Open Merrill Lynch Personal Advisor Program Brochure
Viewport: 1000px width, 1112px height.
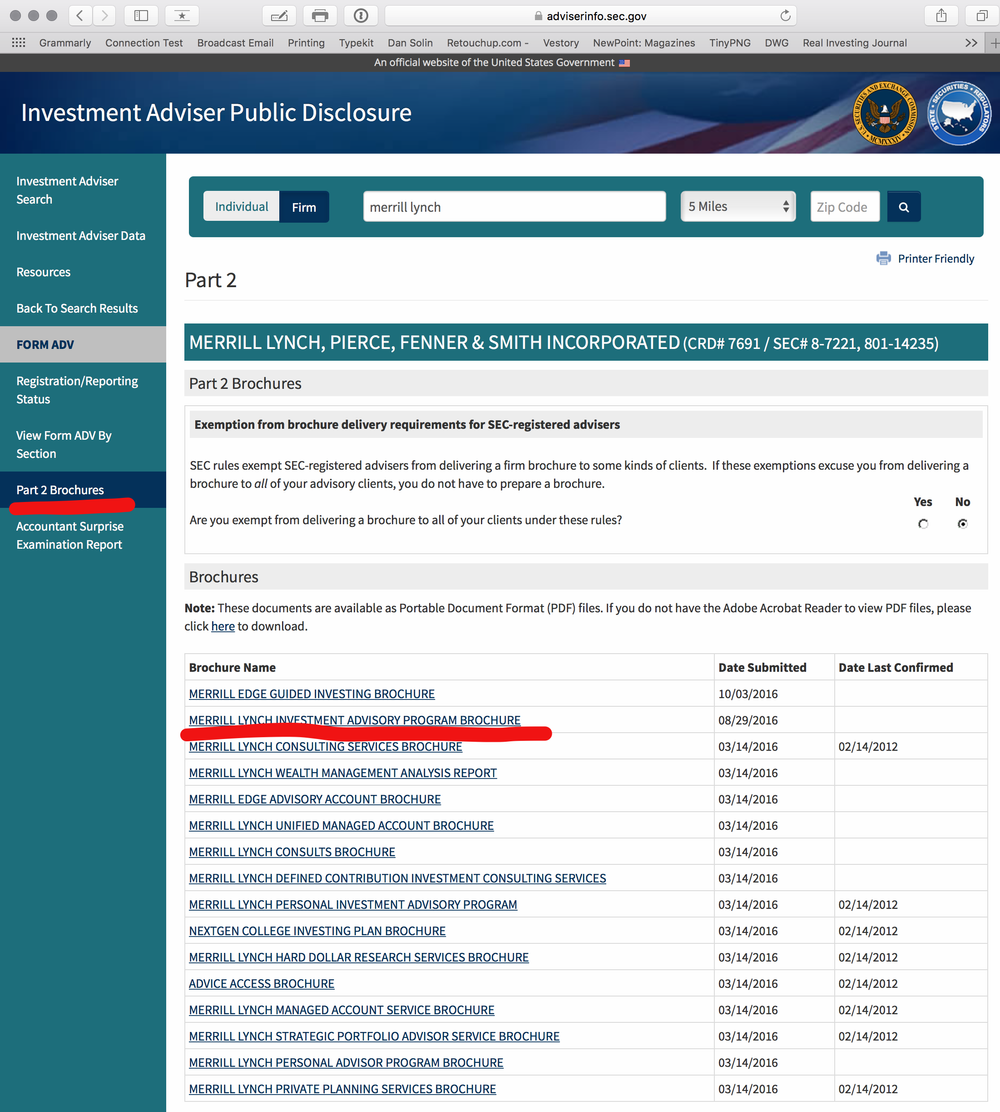pos(346,1062)
